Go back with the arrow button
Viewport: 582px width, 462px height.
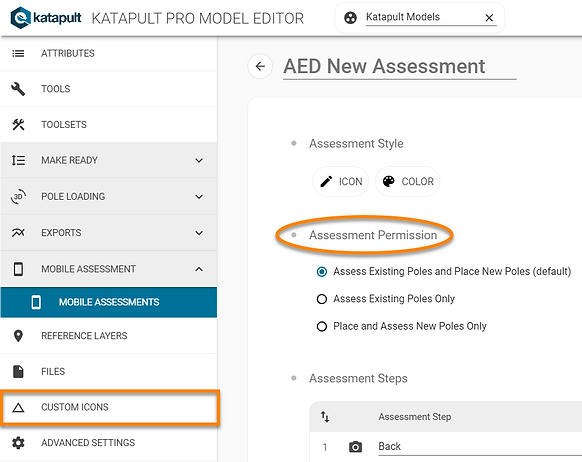pos(260,66)
